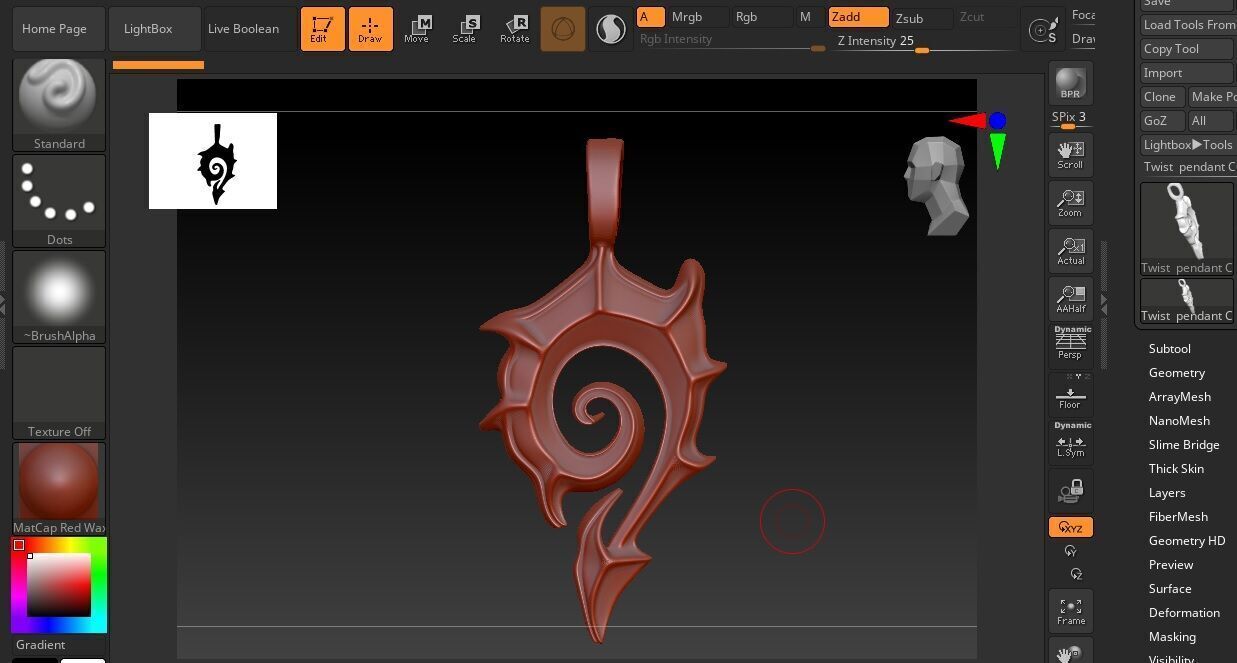Select the Scroll canvas tool
Image resolution: width=1237 pixels, height=663 pixels.
coord(1070,155)
